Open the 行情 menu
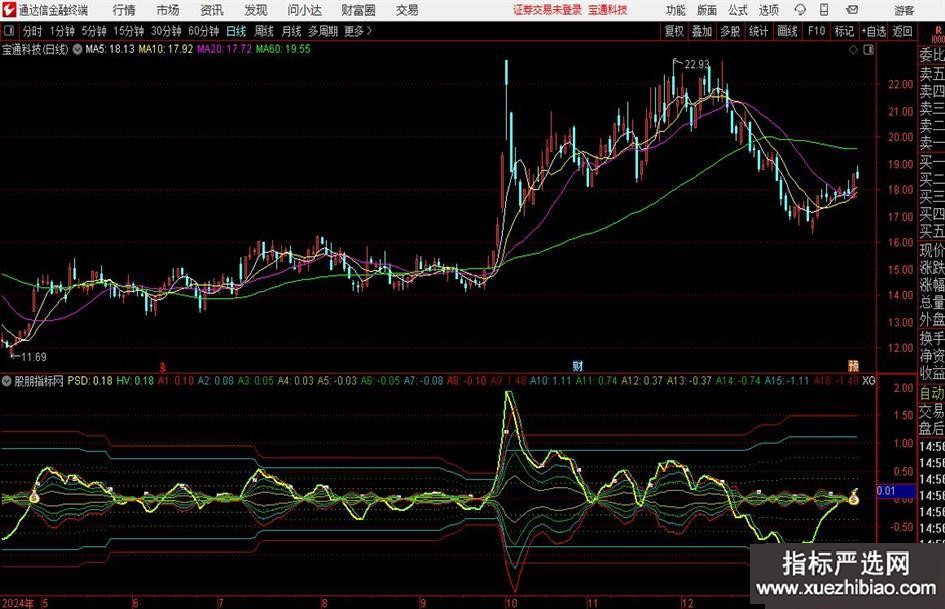The width and height of the screenshot is (945, 609). (x=124, y=10)
